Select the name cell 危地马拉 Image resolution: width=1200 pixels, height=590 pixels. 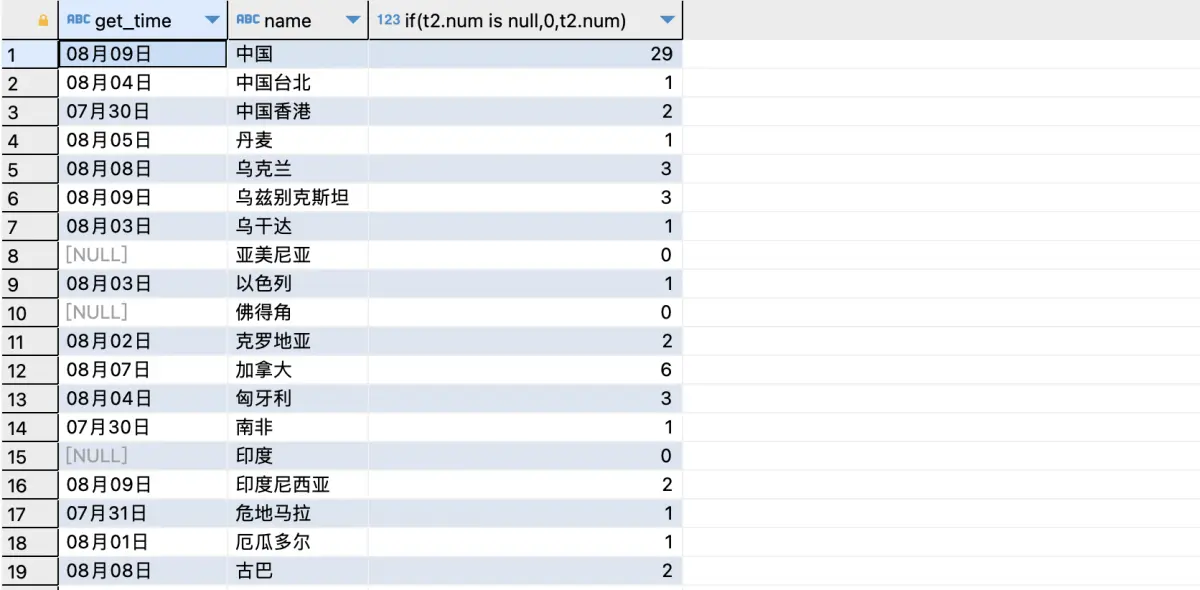pyautogui.click(x=298, y=514)
